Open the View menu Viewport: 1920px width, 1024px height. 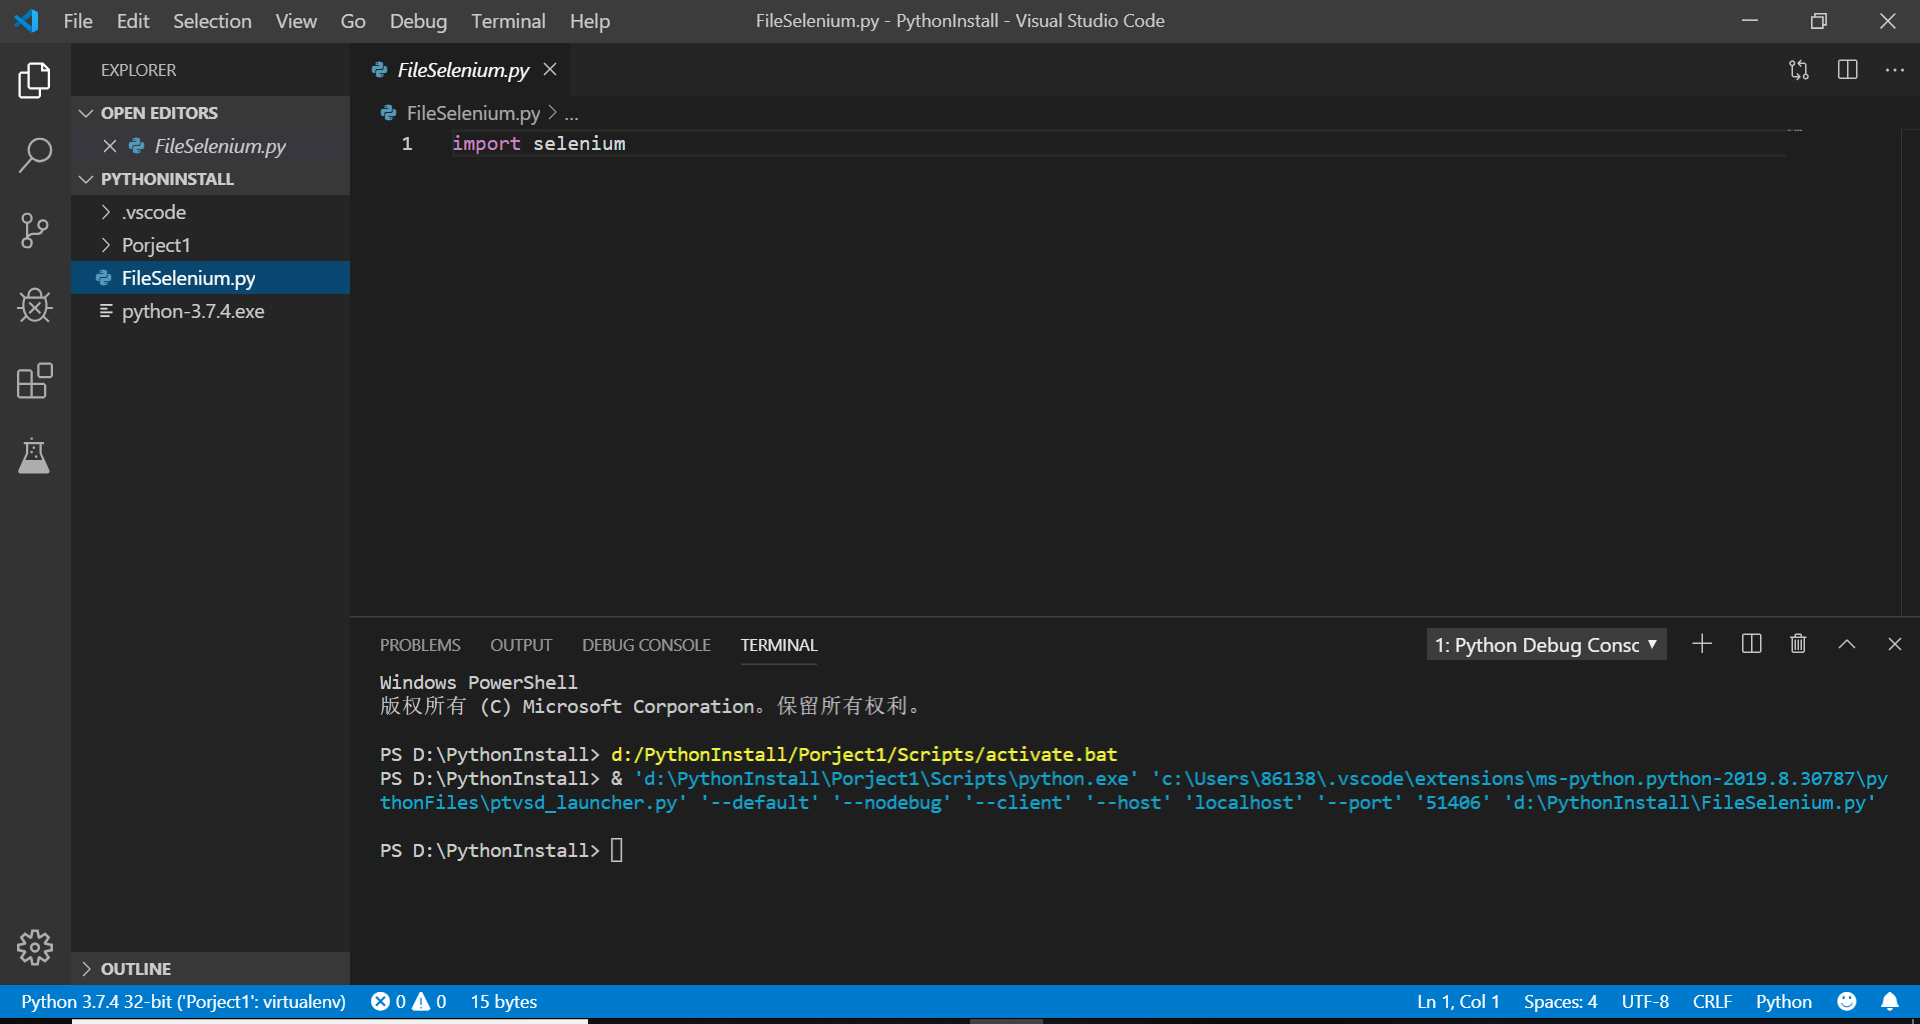[x=296, y=21]
